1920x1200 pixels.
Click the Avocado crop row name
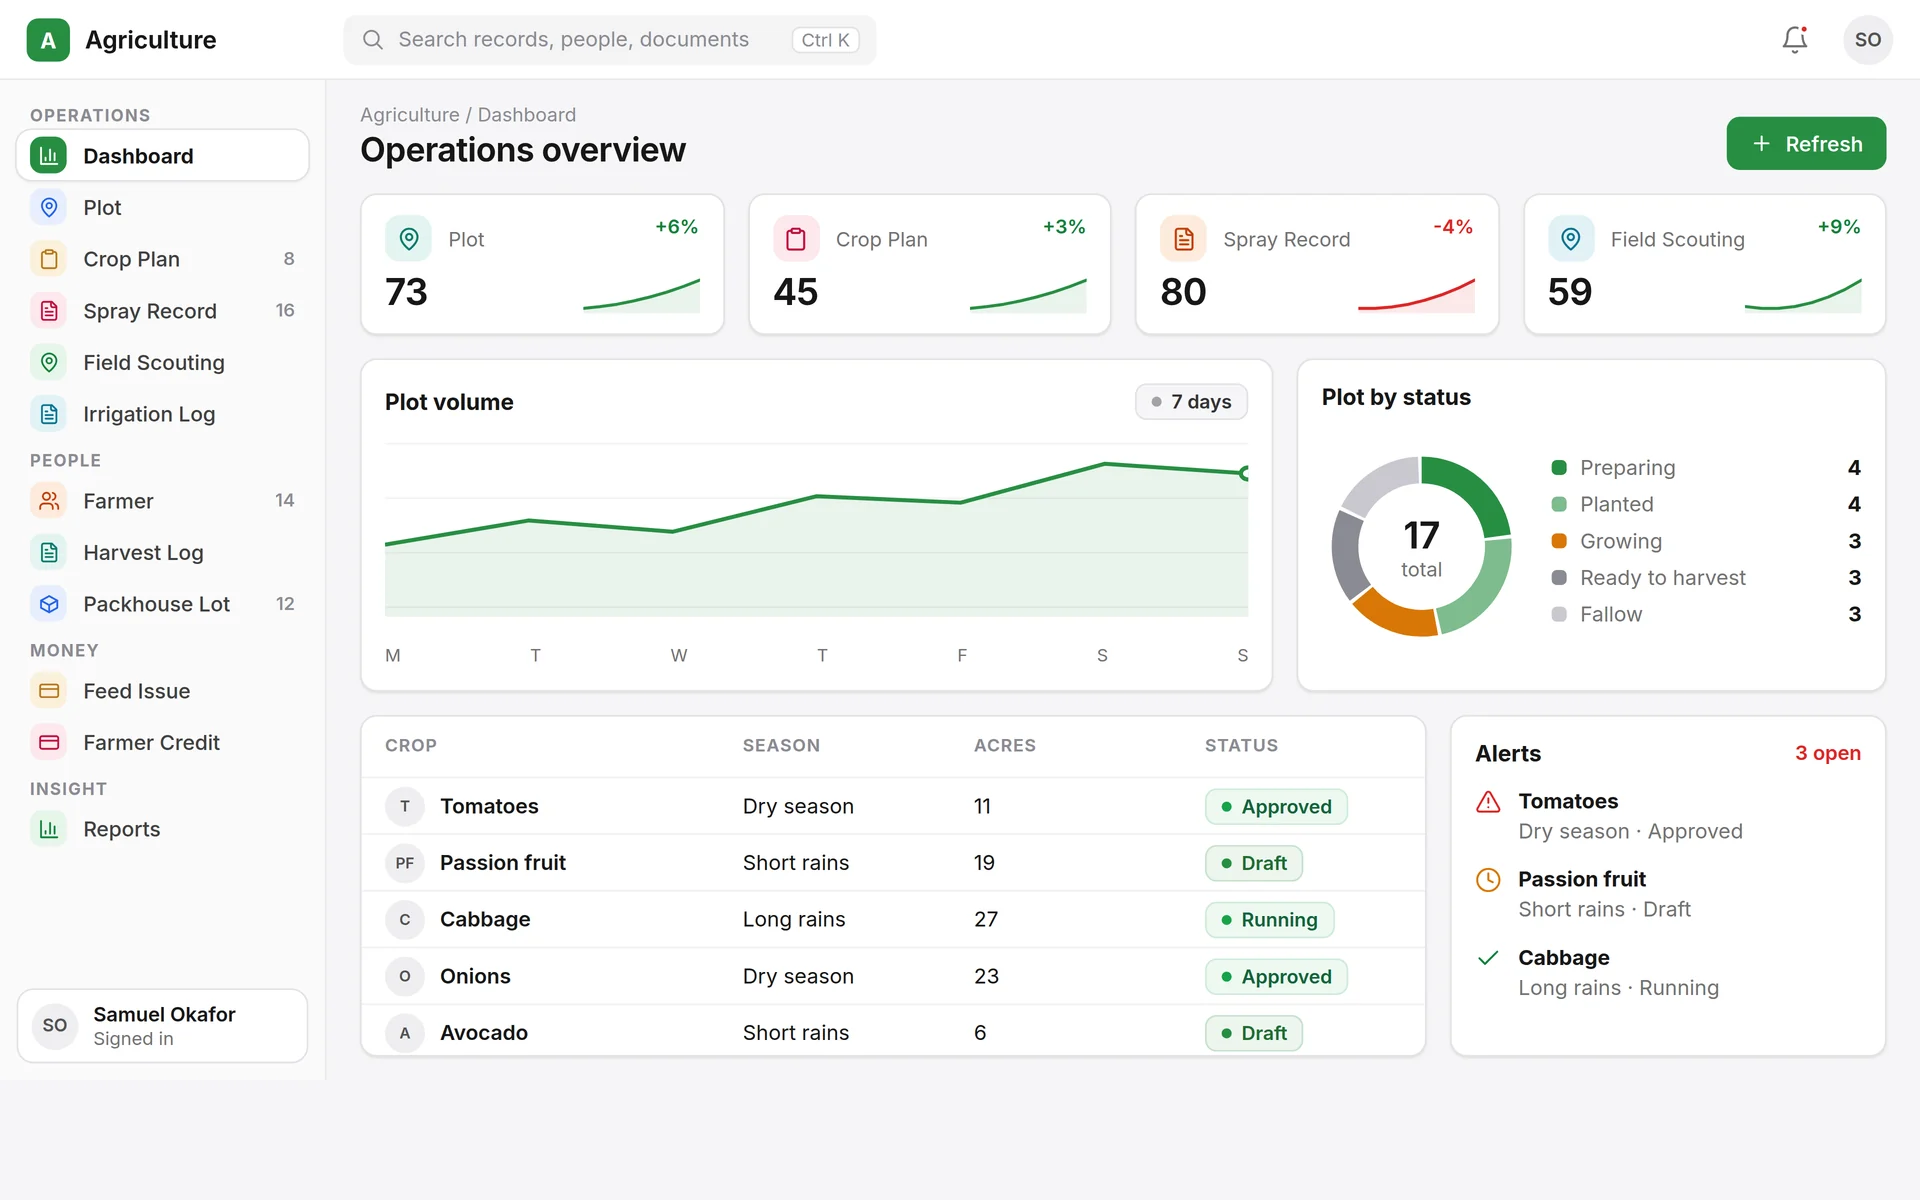[484, 1033]
